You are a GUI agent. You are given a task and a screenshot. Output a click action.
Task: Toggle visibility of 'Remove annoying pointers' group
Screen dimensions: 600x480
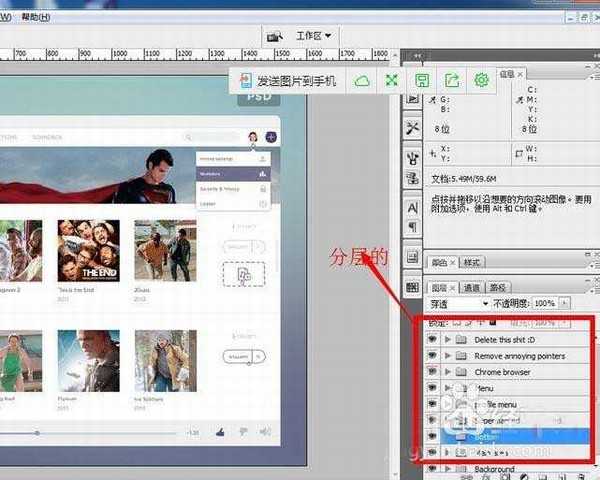(x=432, y=356)
